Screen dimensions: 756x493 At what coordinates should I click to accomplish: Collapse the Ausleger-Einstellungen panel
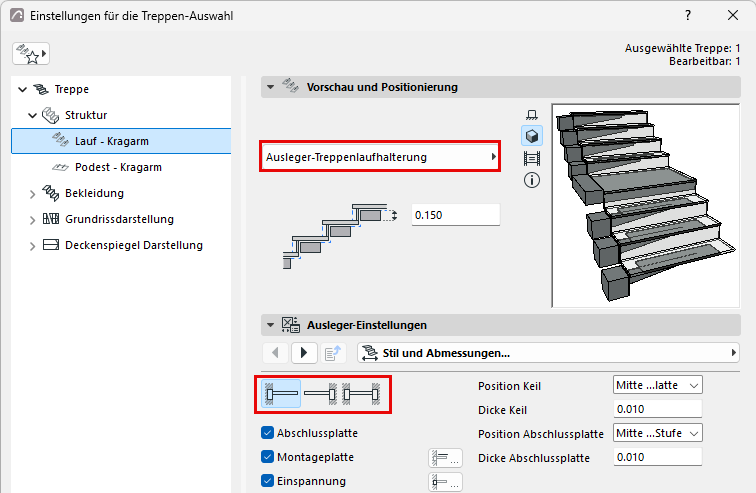click(x=270, y=325)
